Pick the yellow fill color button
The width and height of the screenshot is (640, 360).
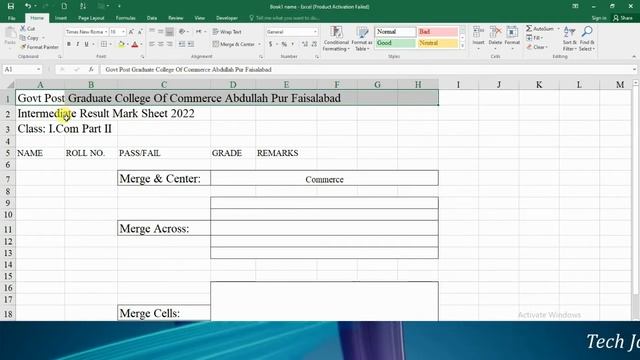click(x=121, y=44)
